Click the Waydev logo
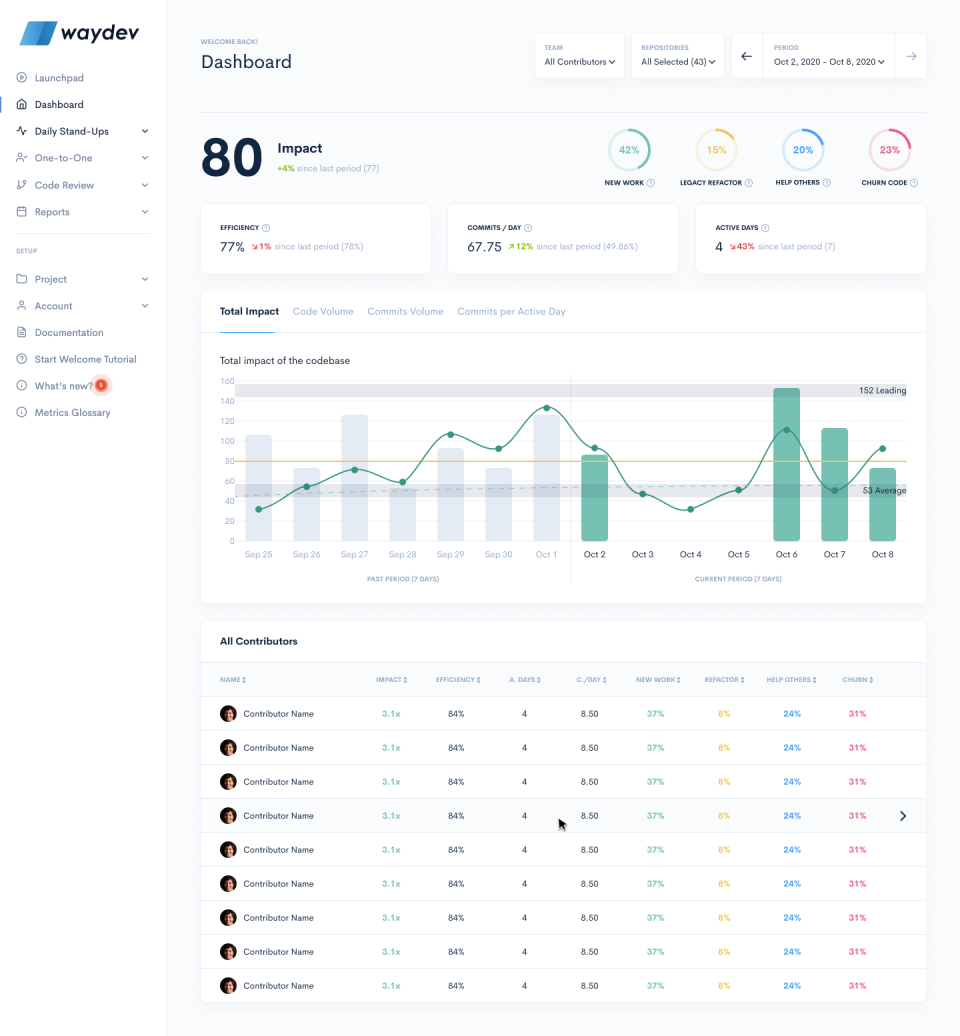The height and width of the screenshot is (1036, 960). pos(77,32)
